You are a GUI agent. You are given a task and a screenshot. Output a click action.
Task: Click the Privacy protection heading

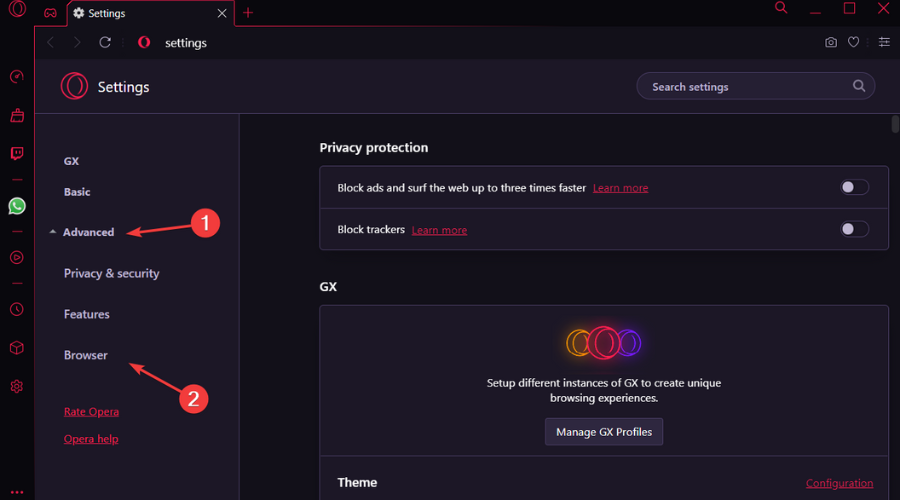[x=374, y=148]
